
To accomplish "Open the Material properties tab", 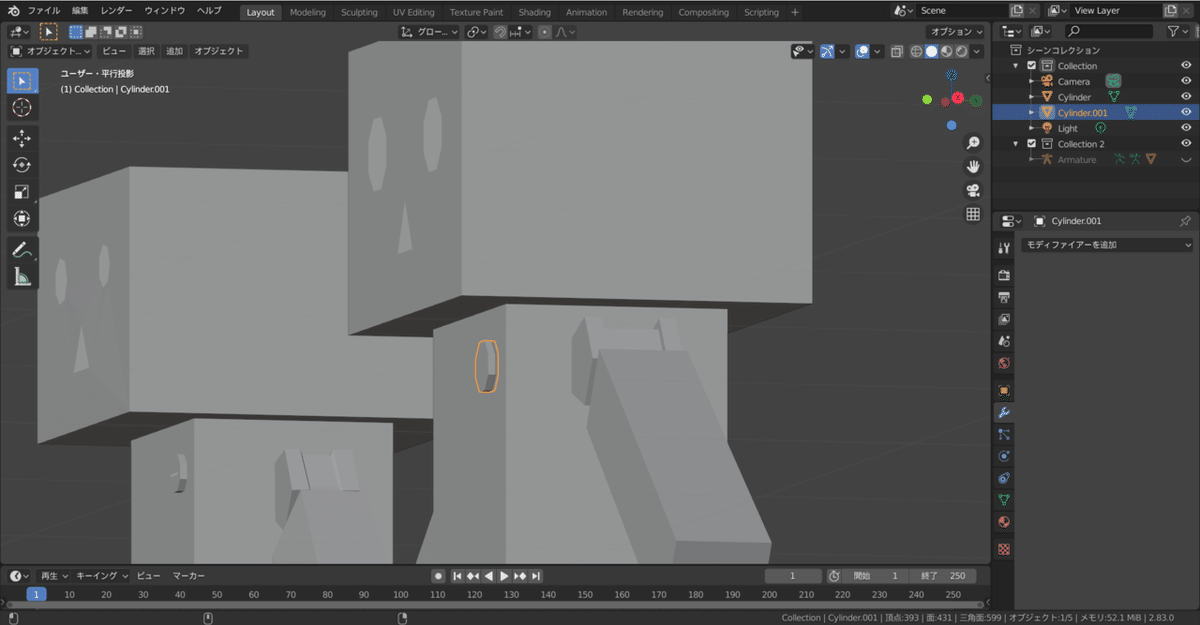I will coord(1004,522).
